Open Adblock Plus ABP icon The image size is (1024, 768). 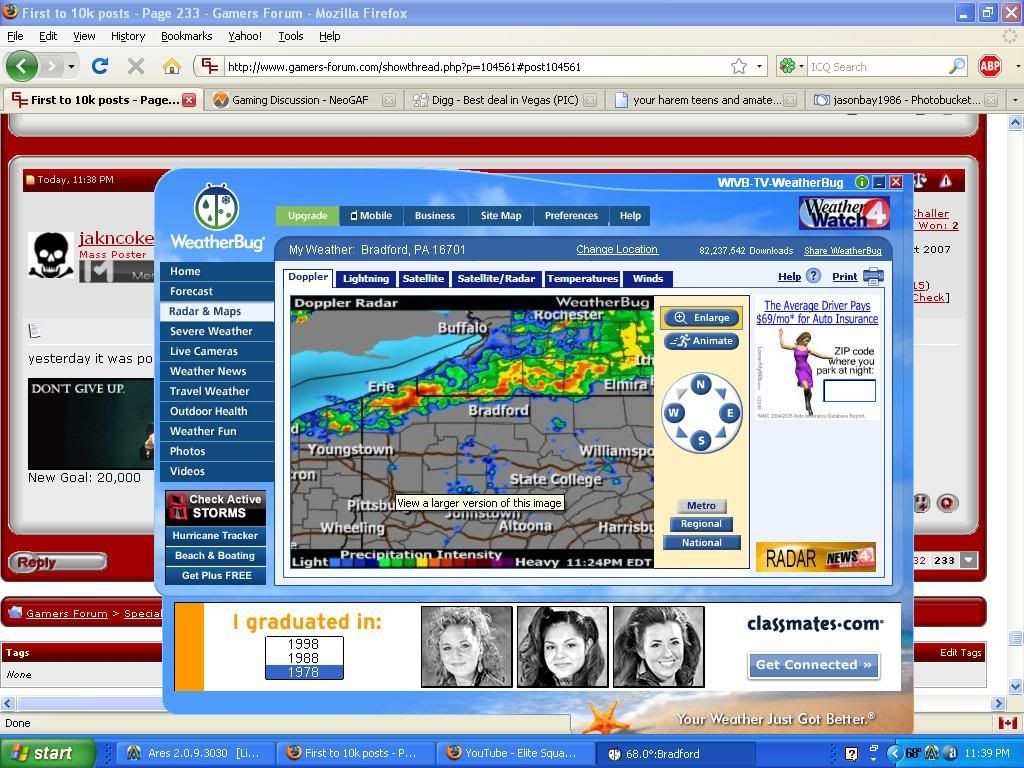pos(989,66)
